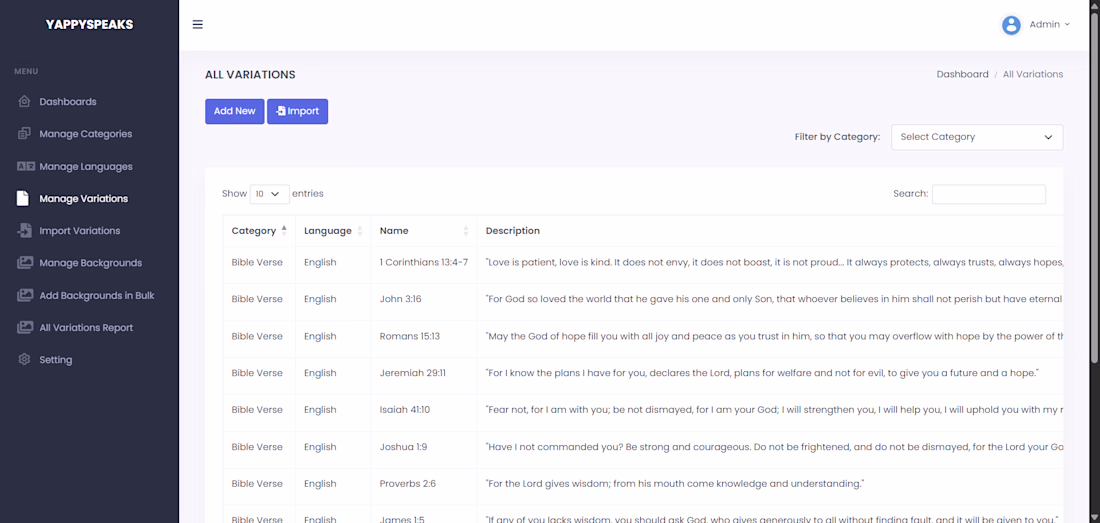
Task: Click the "For I know the plans" description
Action: 762,373
